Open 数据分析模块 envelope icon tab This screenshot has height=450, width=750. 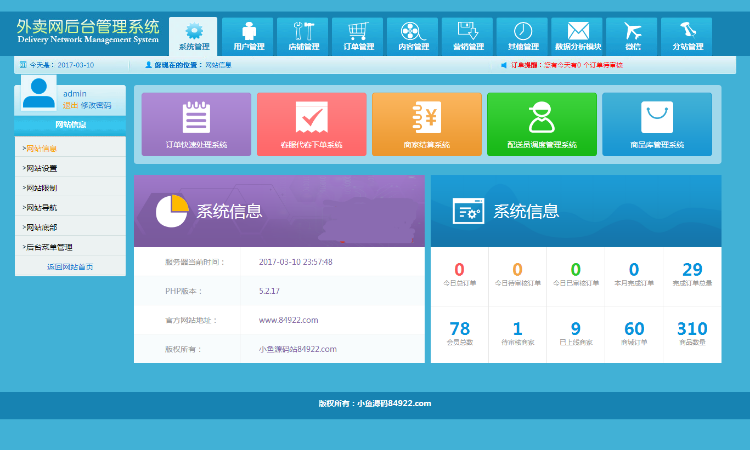(577, 37)
